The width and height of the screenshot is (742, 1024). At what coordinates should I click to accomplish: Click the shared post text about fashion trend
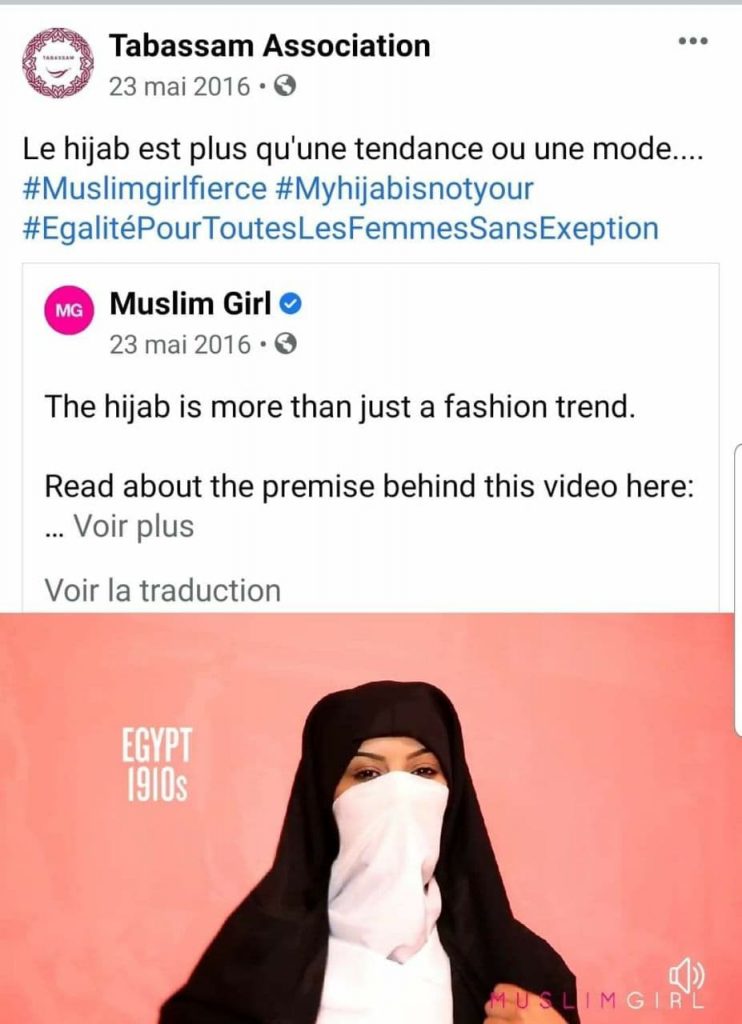(340, 407)
